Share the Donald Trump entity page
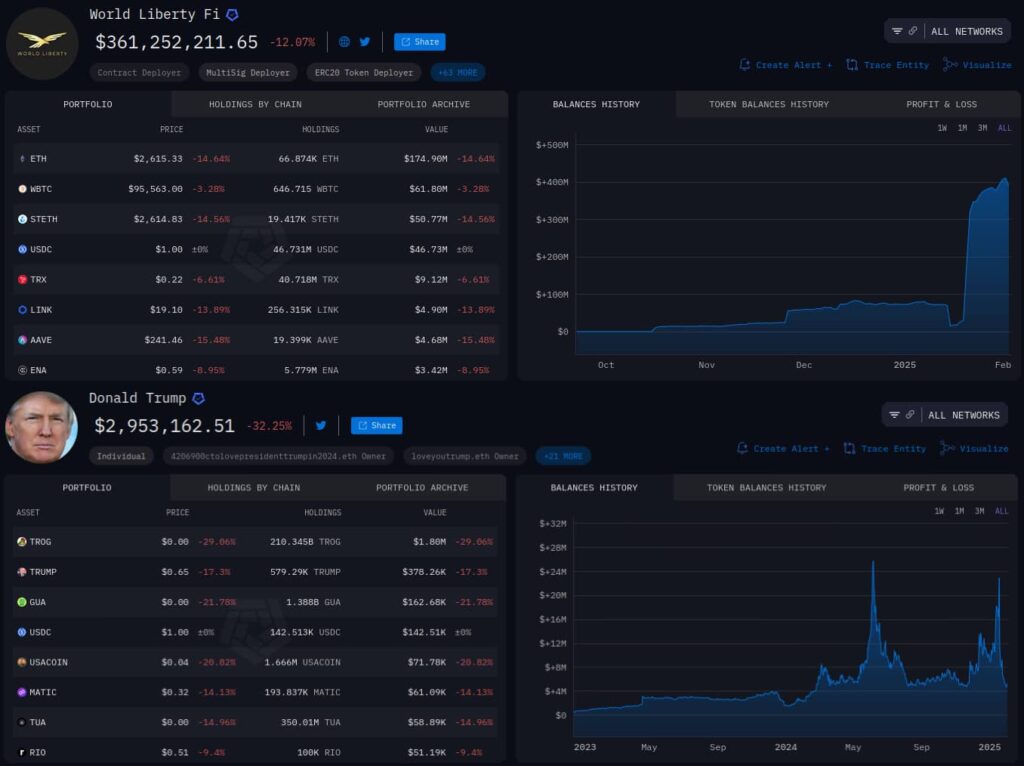Screen dimensions: 1024x766 pyautogui.click(x=377, y=425)
